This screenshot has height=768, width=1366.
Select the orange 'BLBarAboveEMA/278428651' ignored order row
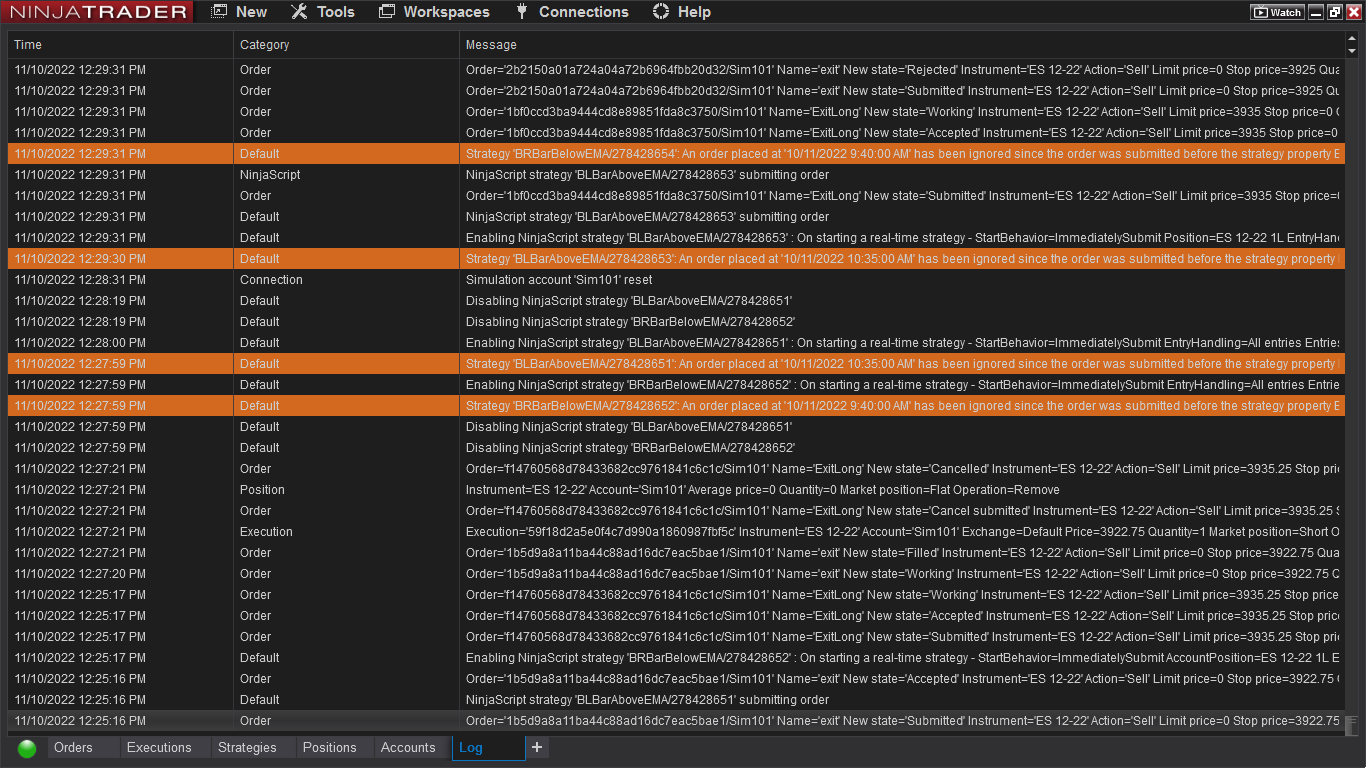676,364
